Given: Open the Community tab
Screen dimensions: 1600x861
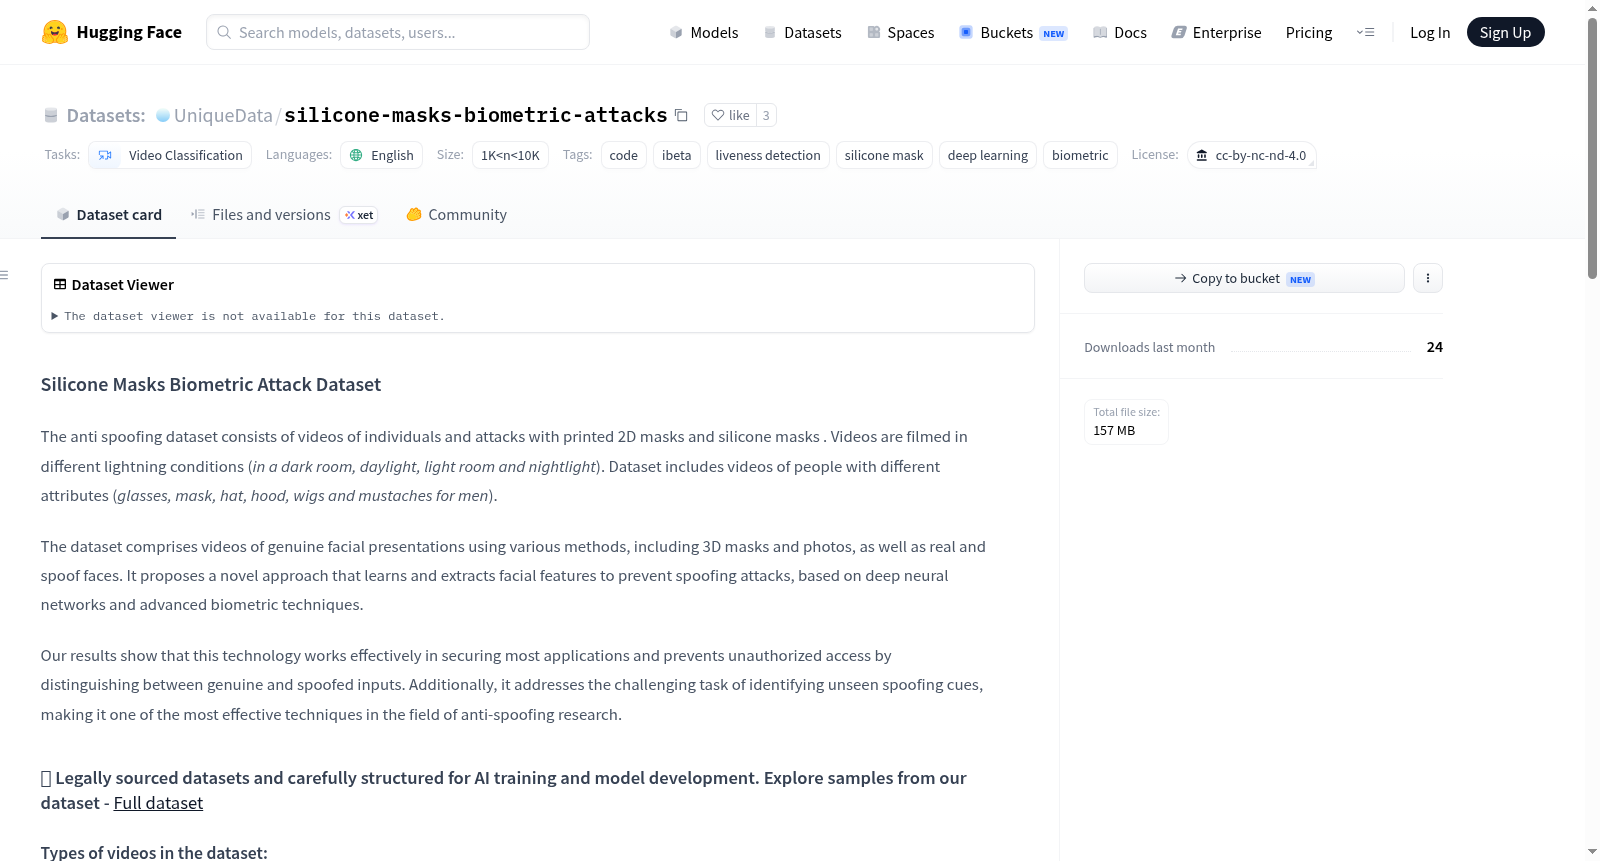Looking at the screenshot, I should (x=456, y=214).
